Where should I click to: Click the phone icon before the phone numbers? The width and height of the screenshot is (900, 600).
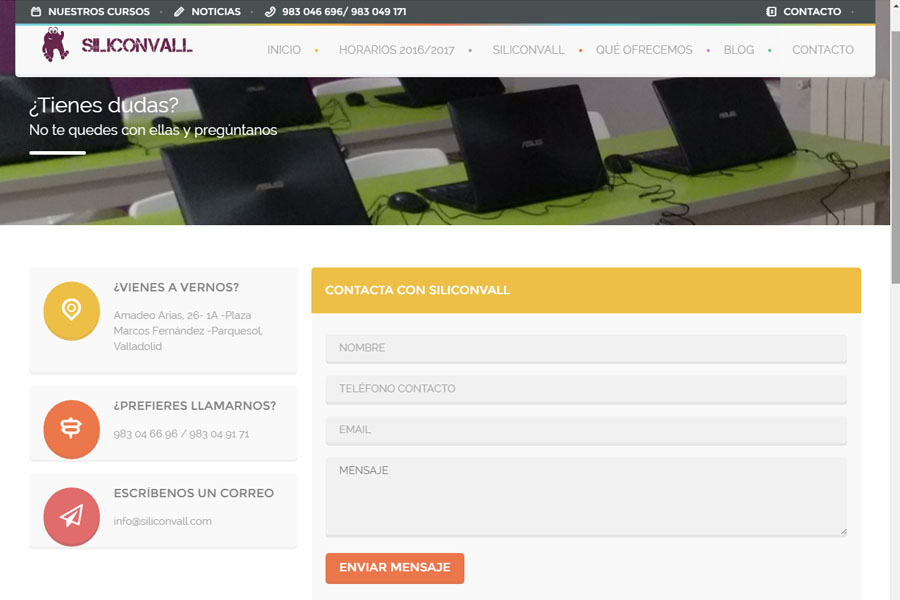click(x=268, y=12)
